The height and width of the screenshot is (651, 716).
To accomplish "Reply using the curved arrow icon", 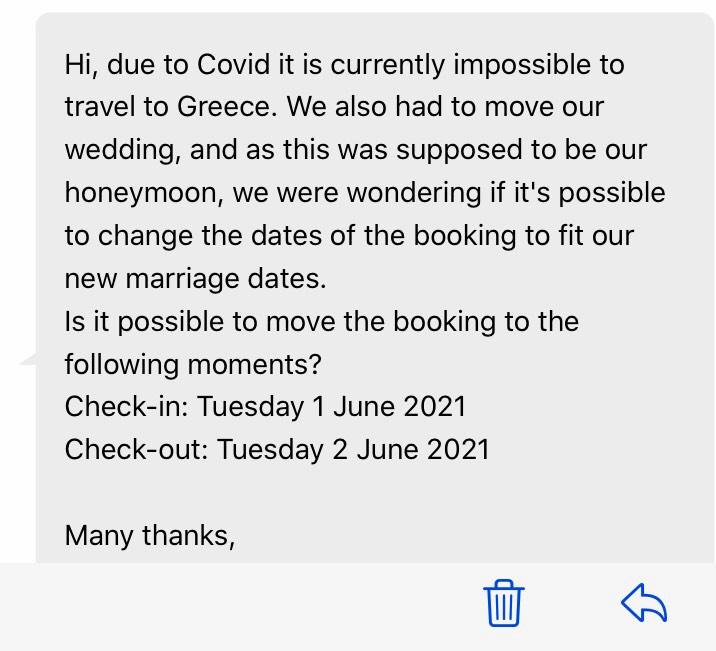I will pos(644,603).
